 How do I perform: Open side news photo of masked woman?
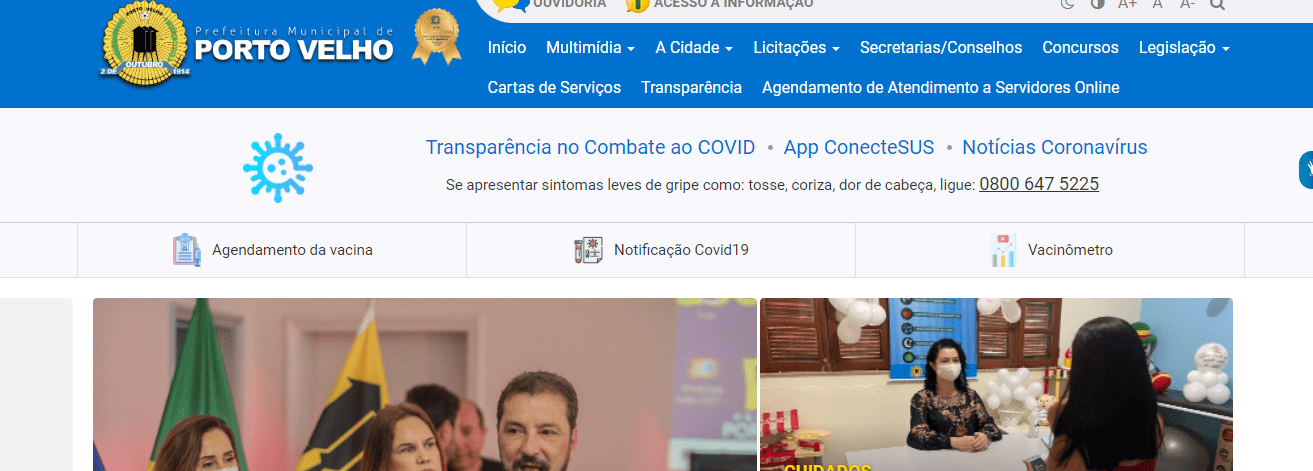(x=996, y=384)
